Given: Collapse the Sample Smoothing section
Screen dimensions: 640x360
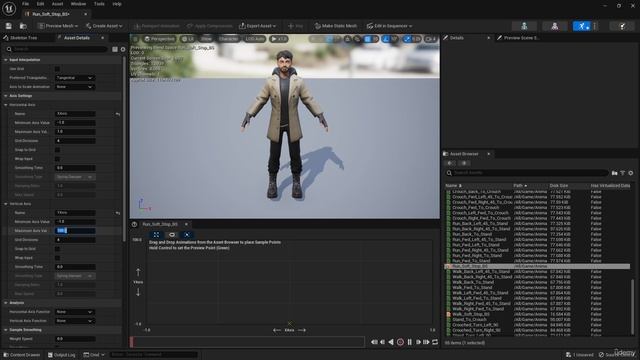Looking at the screenshot, I should click(x=6, y=330).
